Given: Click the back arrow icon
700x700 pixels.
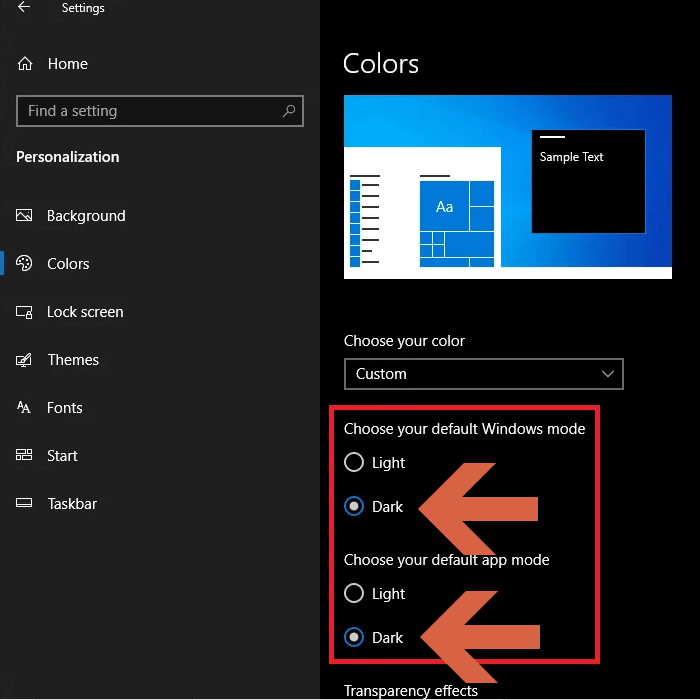Looking at the screenshot, I should click(x=24, y=7).
